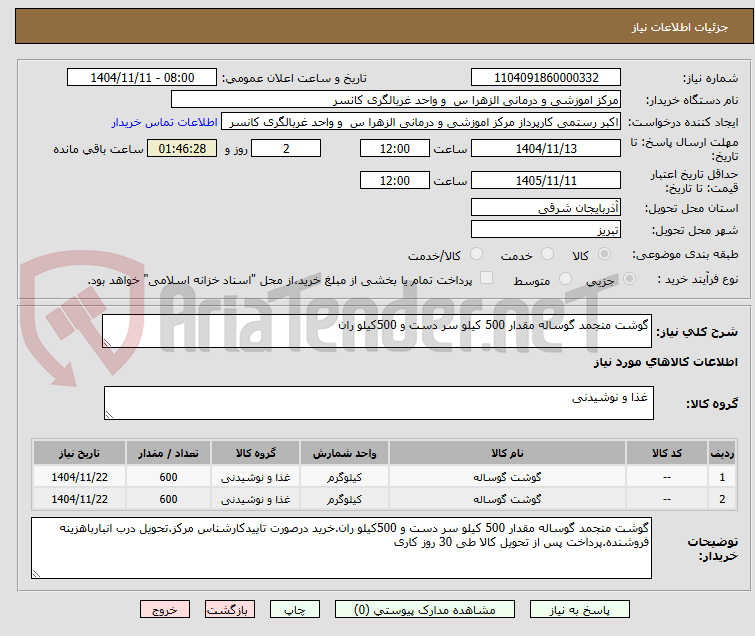Click row number 1 cell

coord(722,477)
